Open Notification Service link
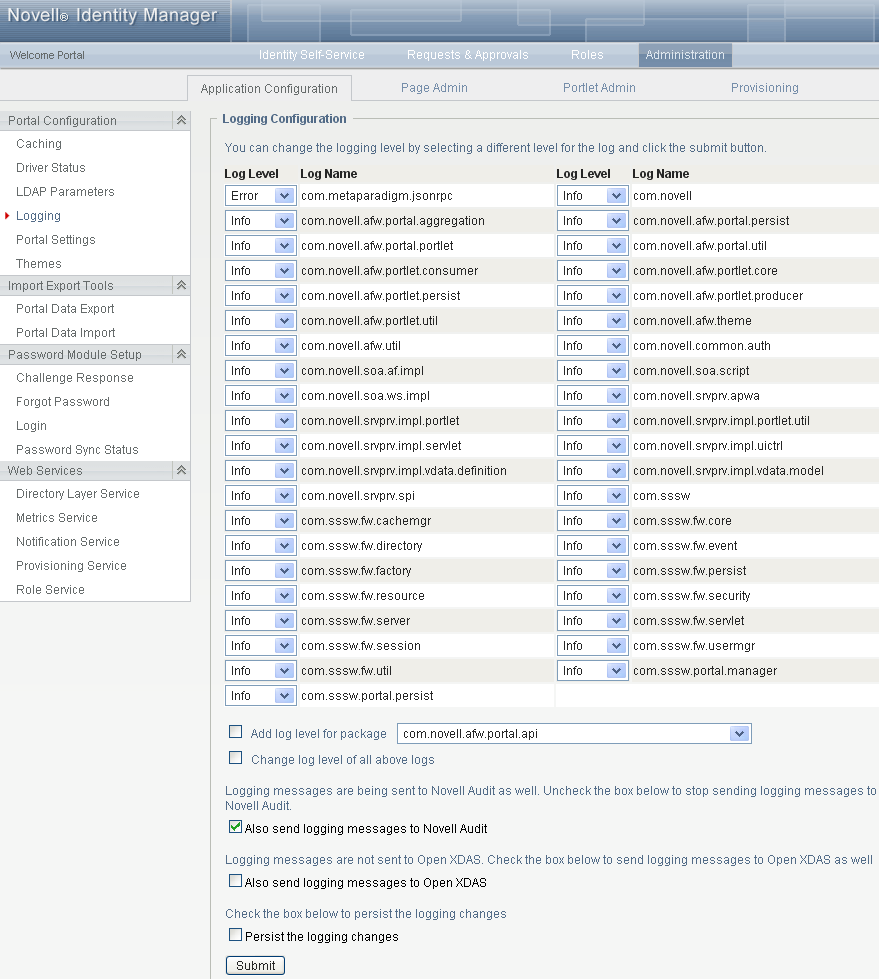The image size is (879, 979). tap(67, 542)
